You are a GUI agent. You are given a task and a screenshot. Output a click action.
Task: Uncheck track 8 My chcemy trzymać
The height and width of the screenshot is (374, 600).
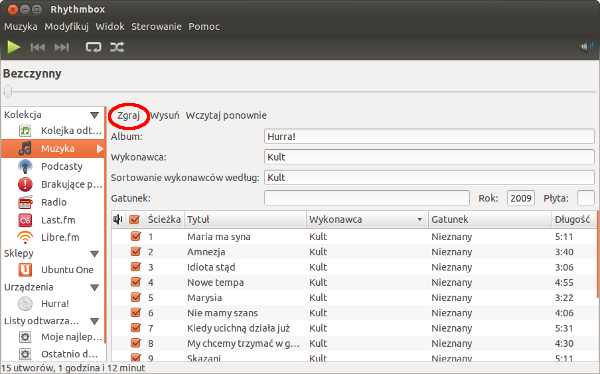click(x=135, y=343)
